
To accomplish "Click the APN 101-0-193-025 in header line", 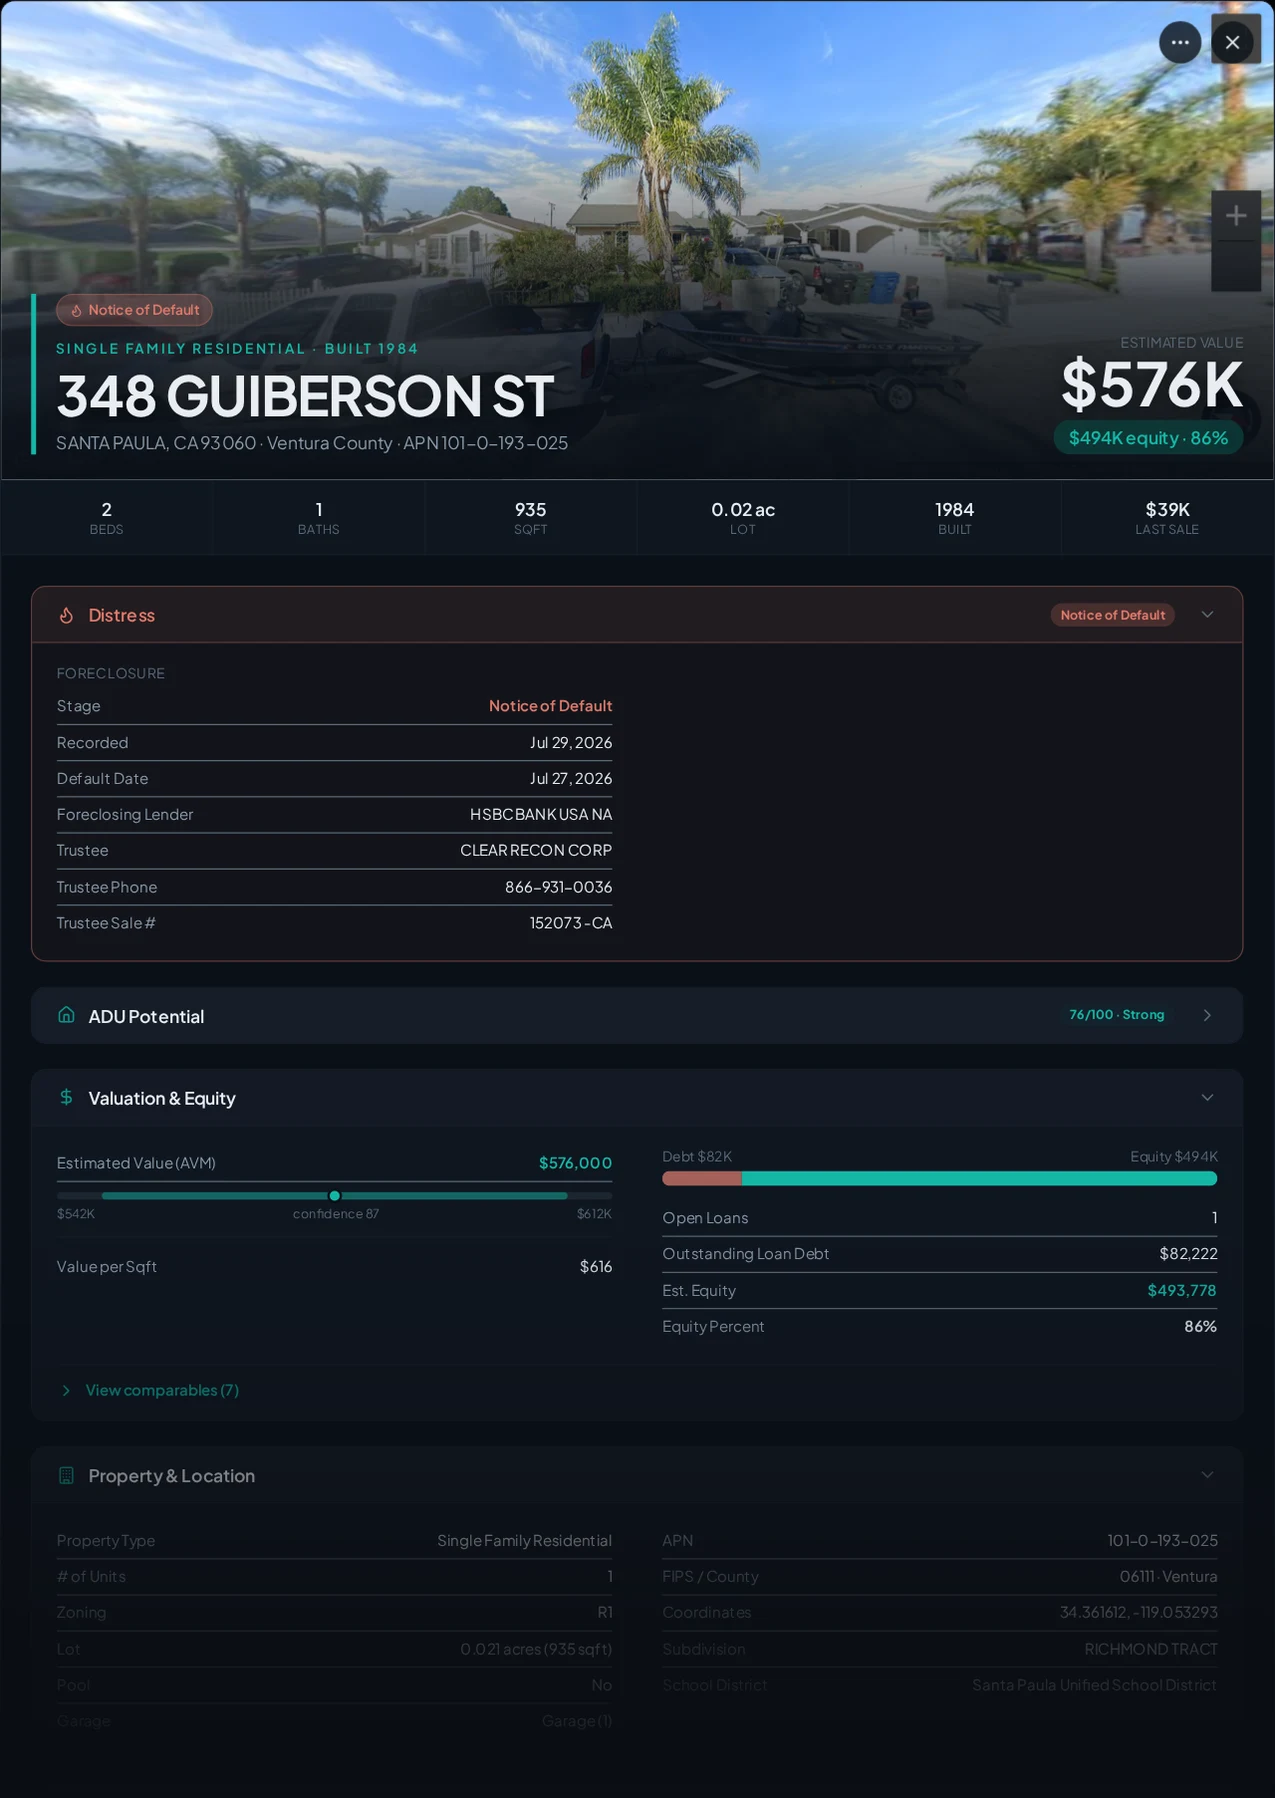I will click(x=485, y=443).
